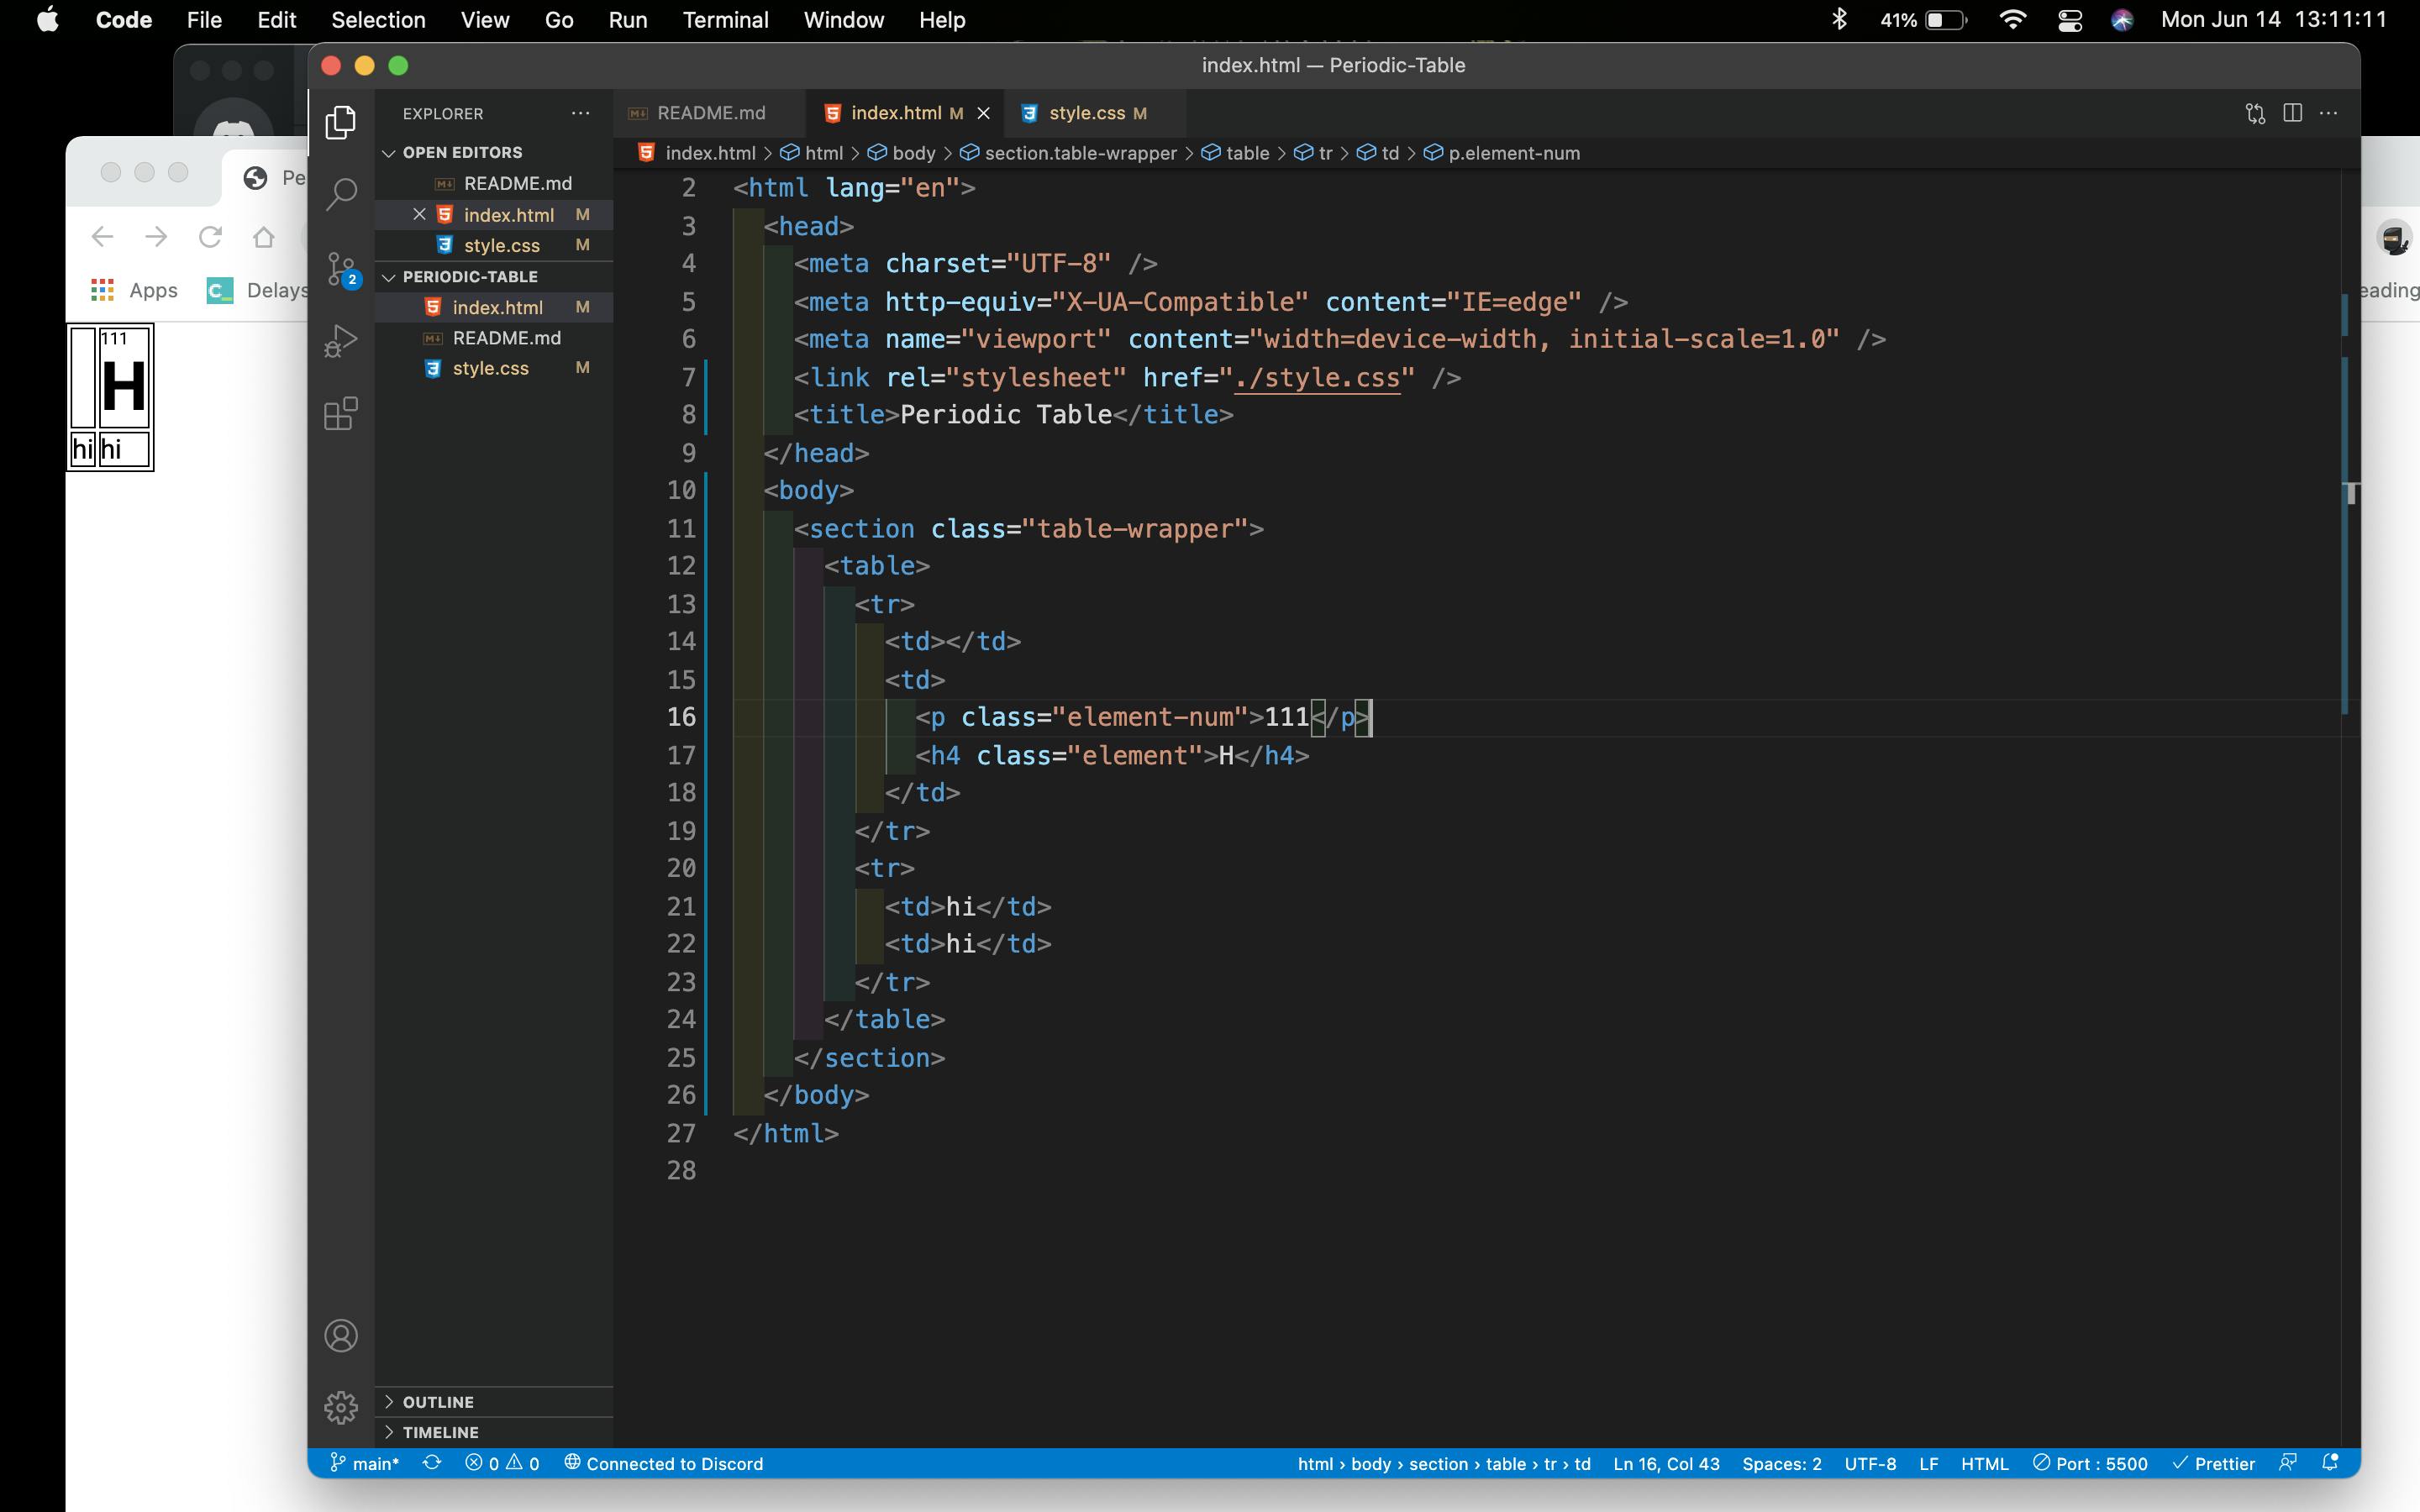2420x1512 pixels.
Task: Switch to the README.md tab
Action: pyautogui.click(x=710, y=113)
